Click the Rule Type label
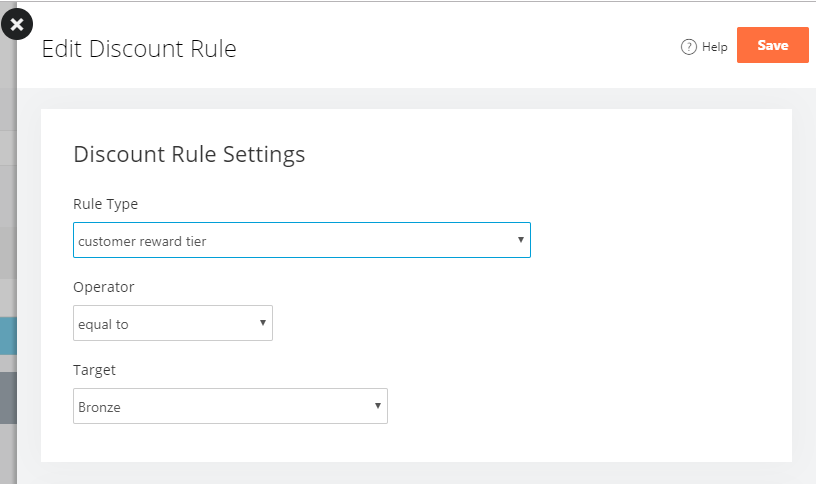This screenshot has height=484, width=816. click(106, 204)
